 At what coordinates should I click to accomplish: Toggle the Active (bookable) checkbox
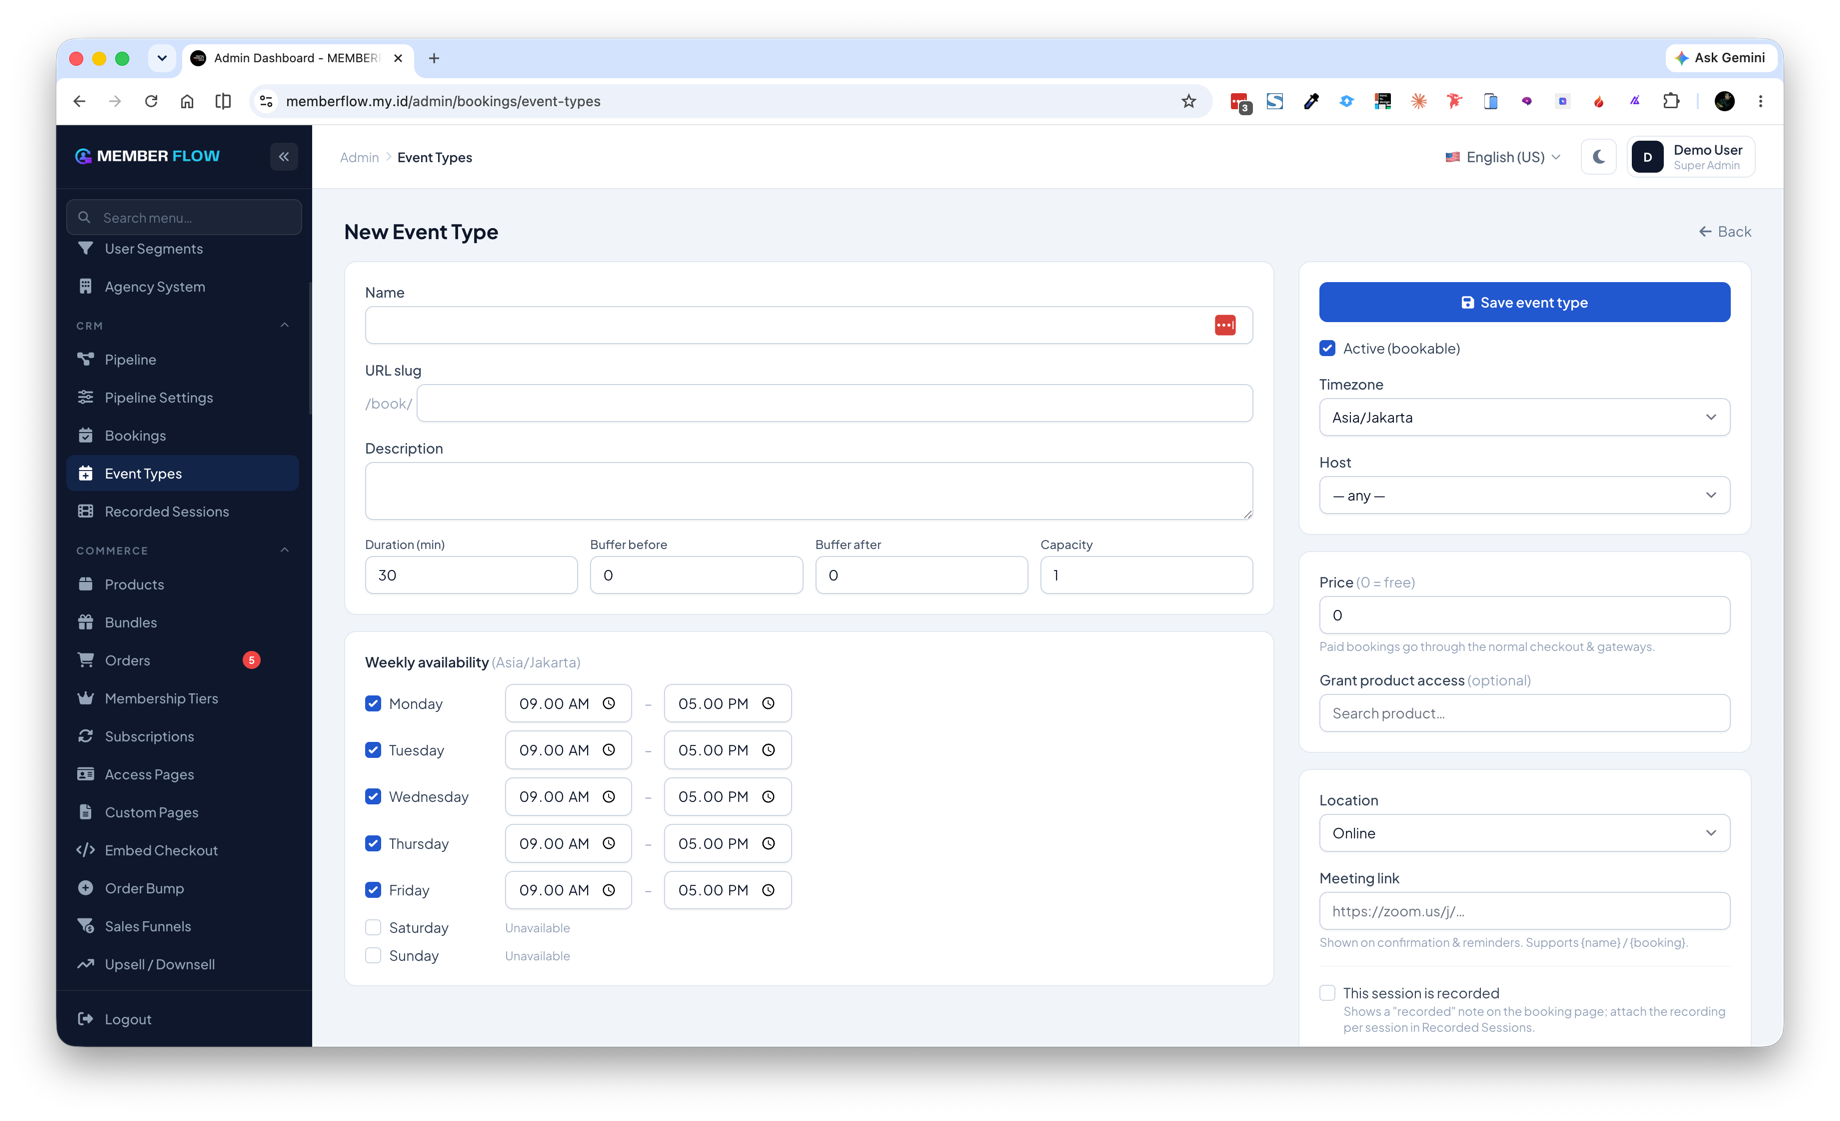tap(1327, 348)
